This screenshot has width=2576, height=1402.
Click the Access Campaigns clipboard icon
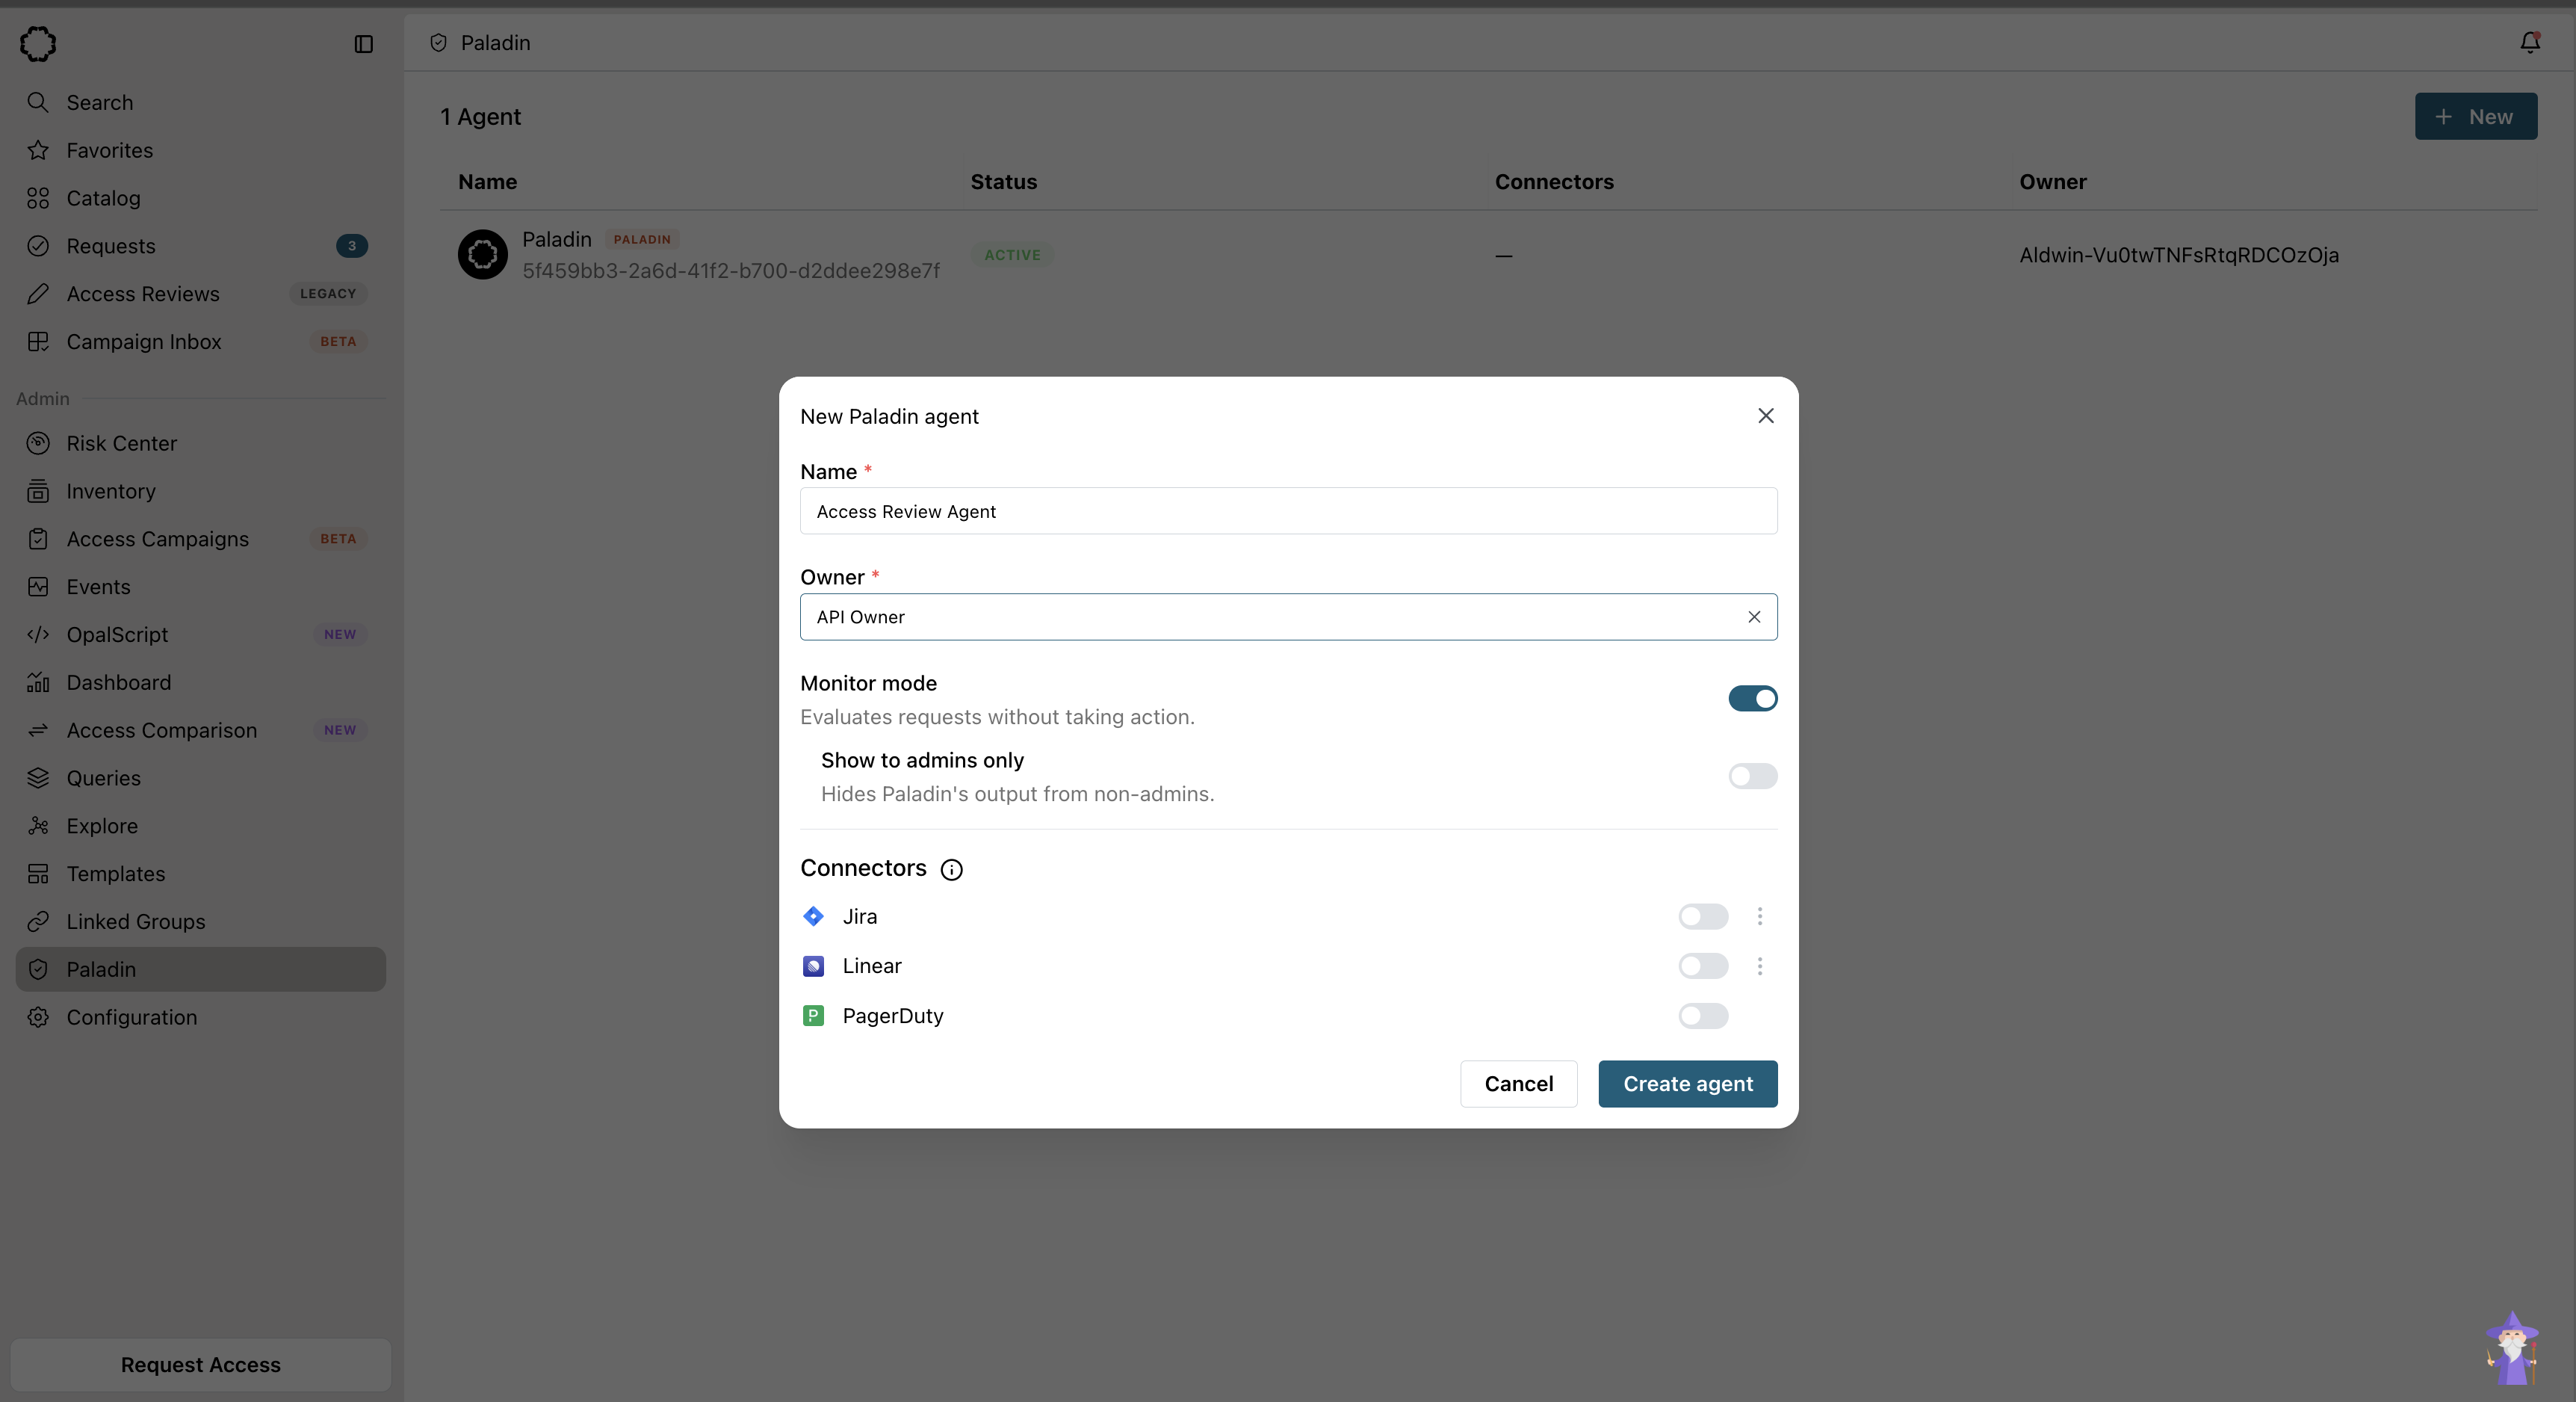point(38,539)
